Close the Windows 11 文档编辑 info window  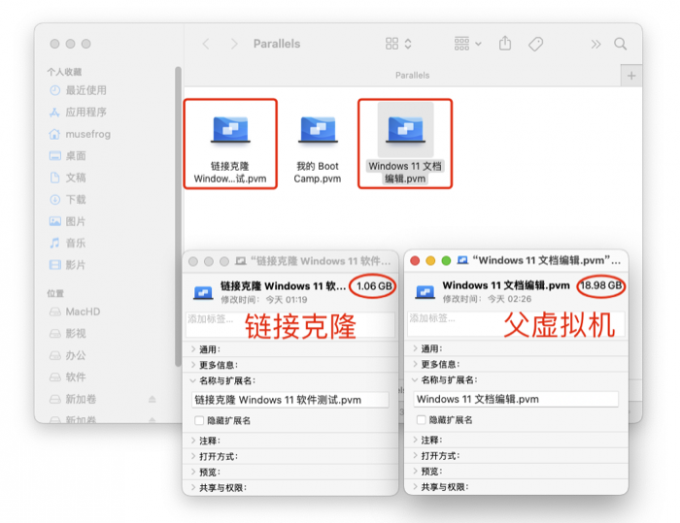415,261
